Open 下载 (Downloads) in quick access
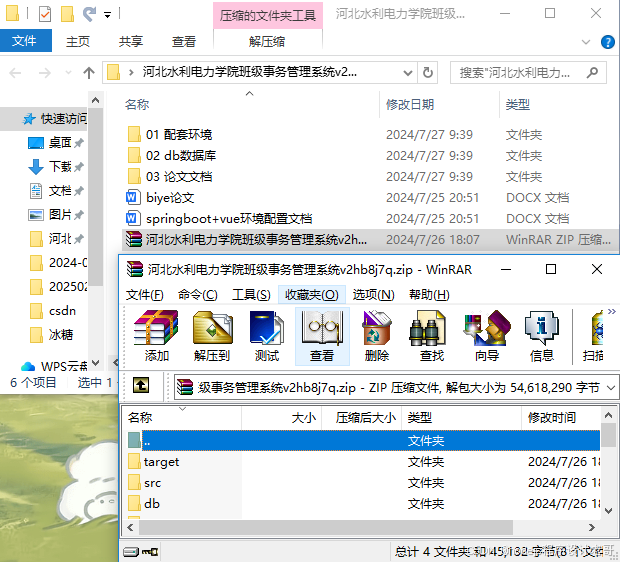The height and width of the screenshot is (562, 620). point(55,167)
